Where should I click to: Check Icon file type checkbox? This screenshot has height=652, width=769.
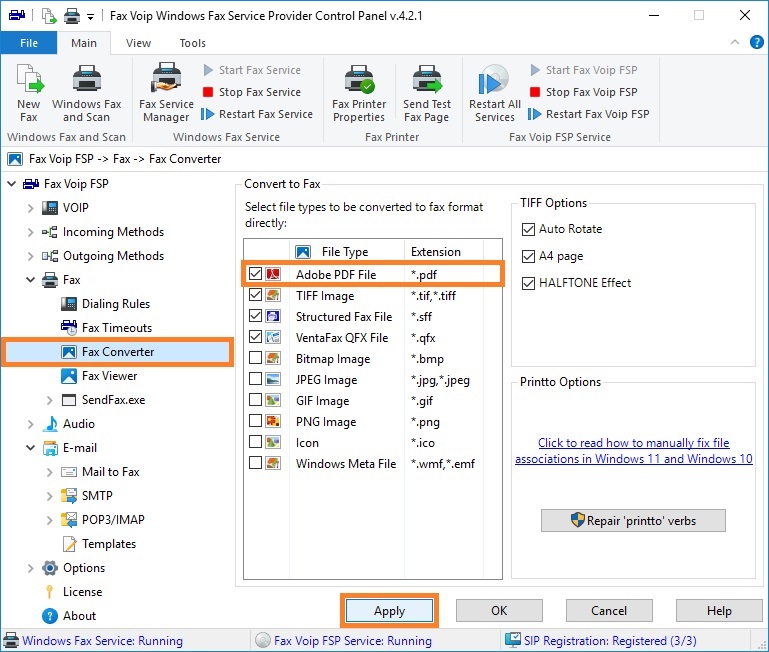pos(255,442)
